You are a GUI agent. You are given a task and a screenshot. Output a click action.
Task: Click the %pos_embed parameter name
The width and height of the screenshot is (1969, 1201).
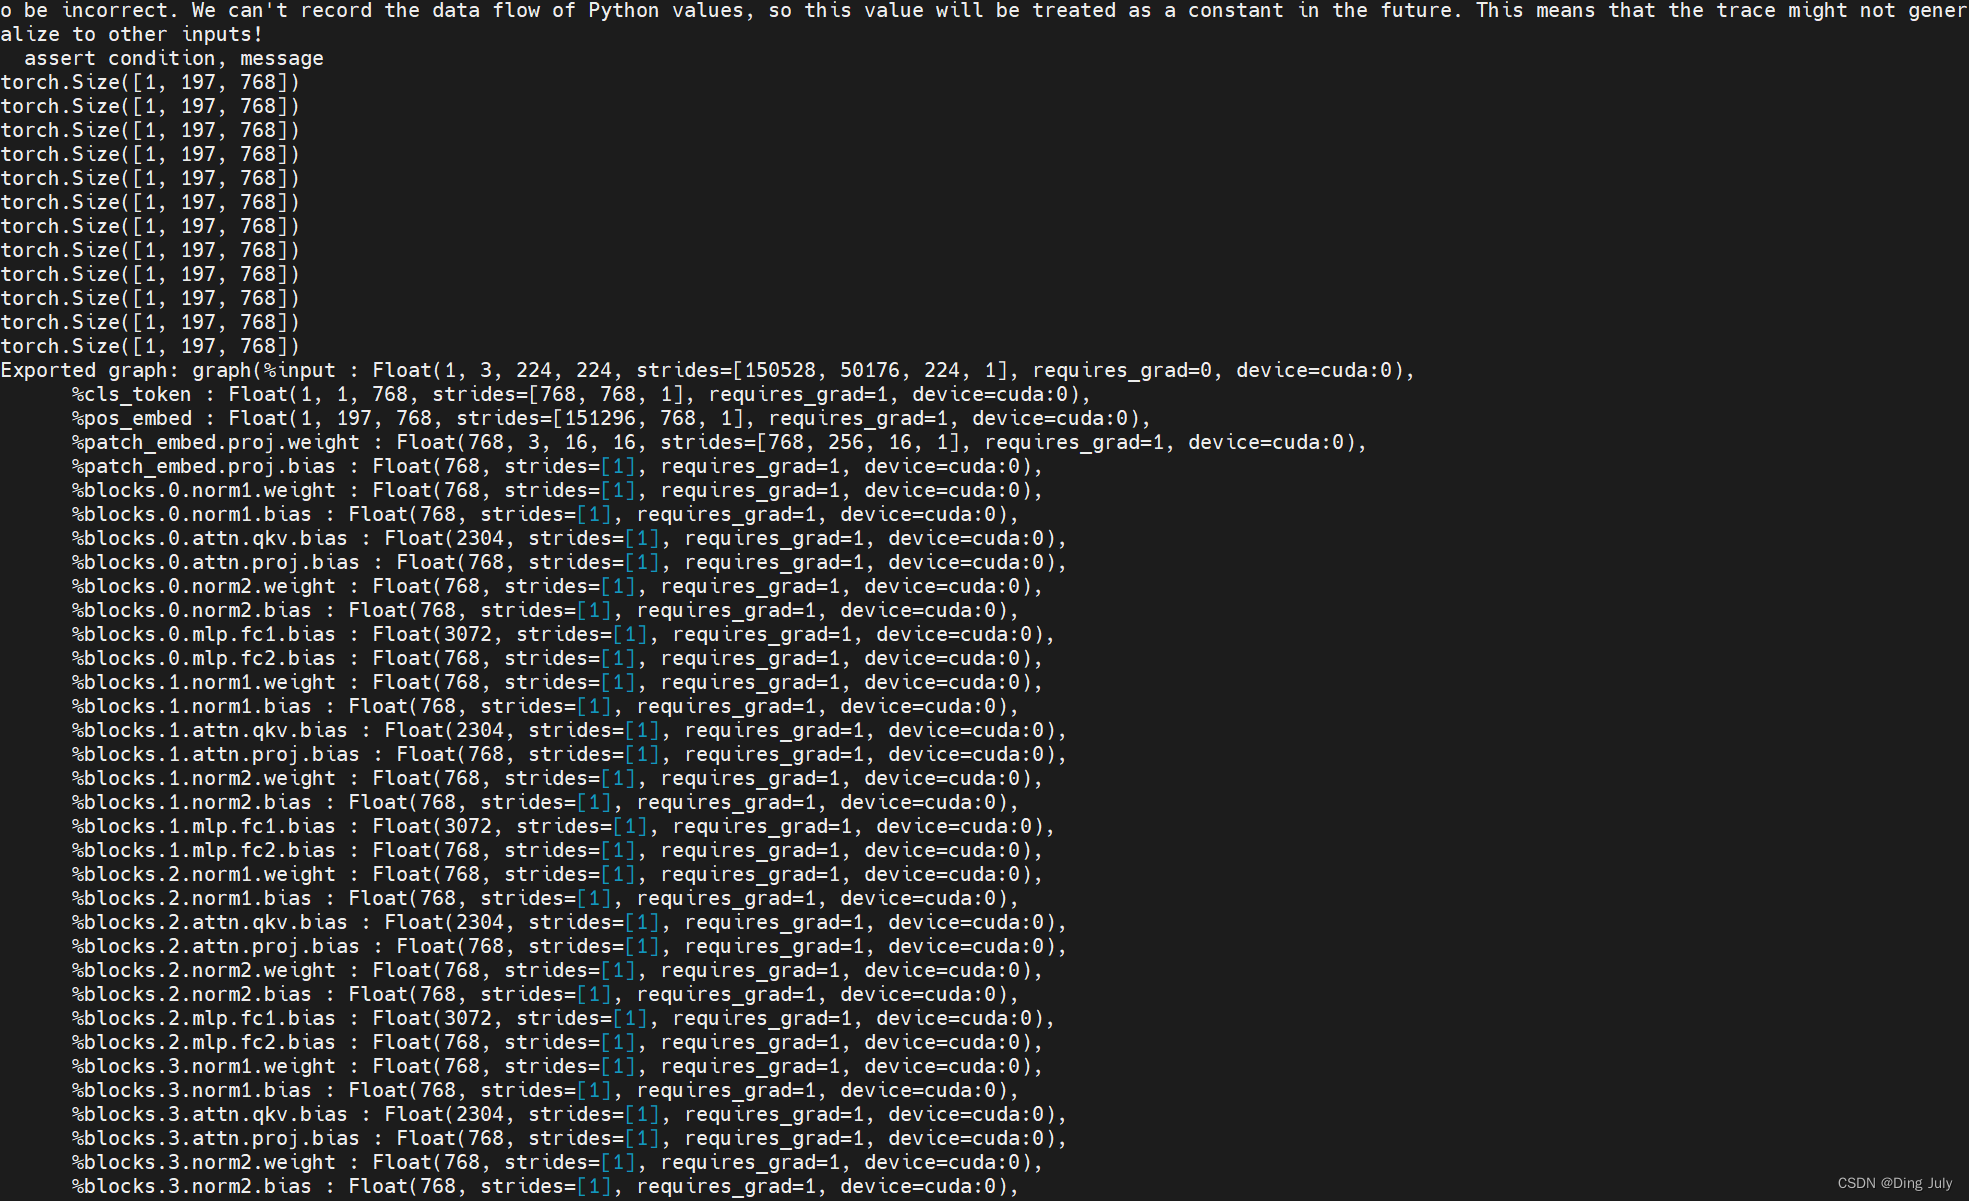[x=131, y=419]
